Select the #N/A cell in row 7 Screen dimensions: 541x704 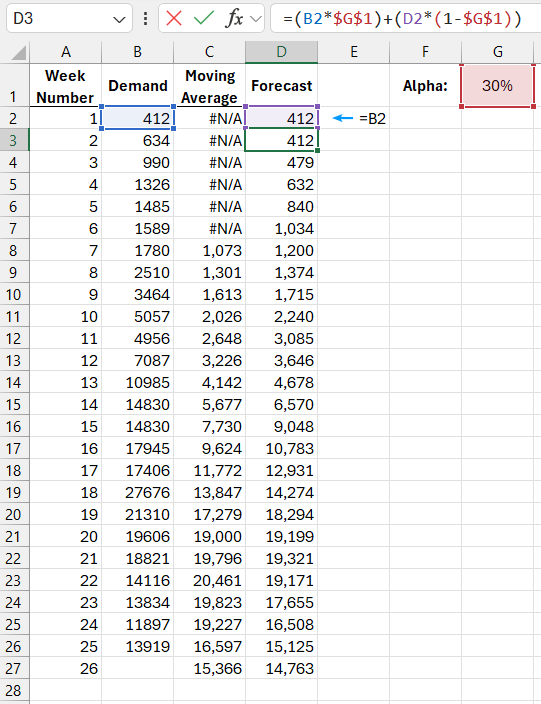point(209,229)
